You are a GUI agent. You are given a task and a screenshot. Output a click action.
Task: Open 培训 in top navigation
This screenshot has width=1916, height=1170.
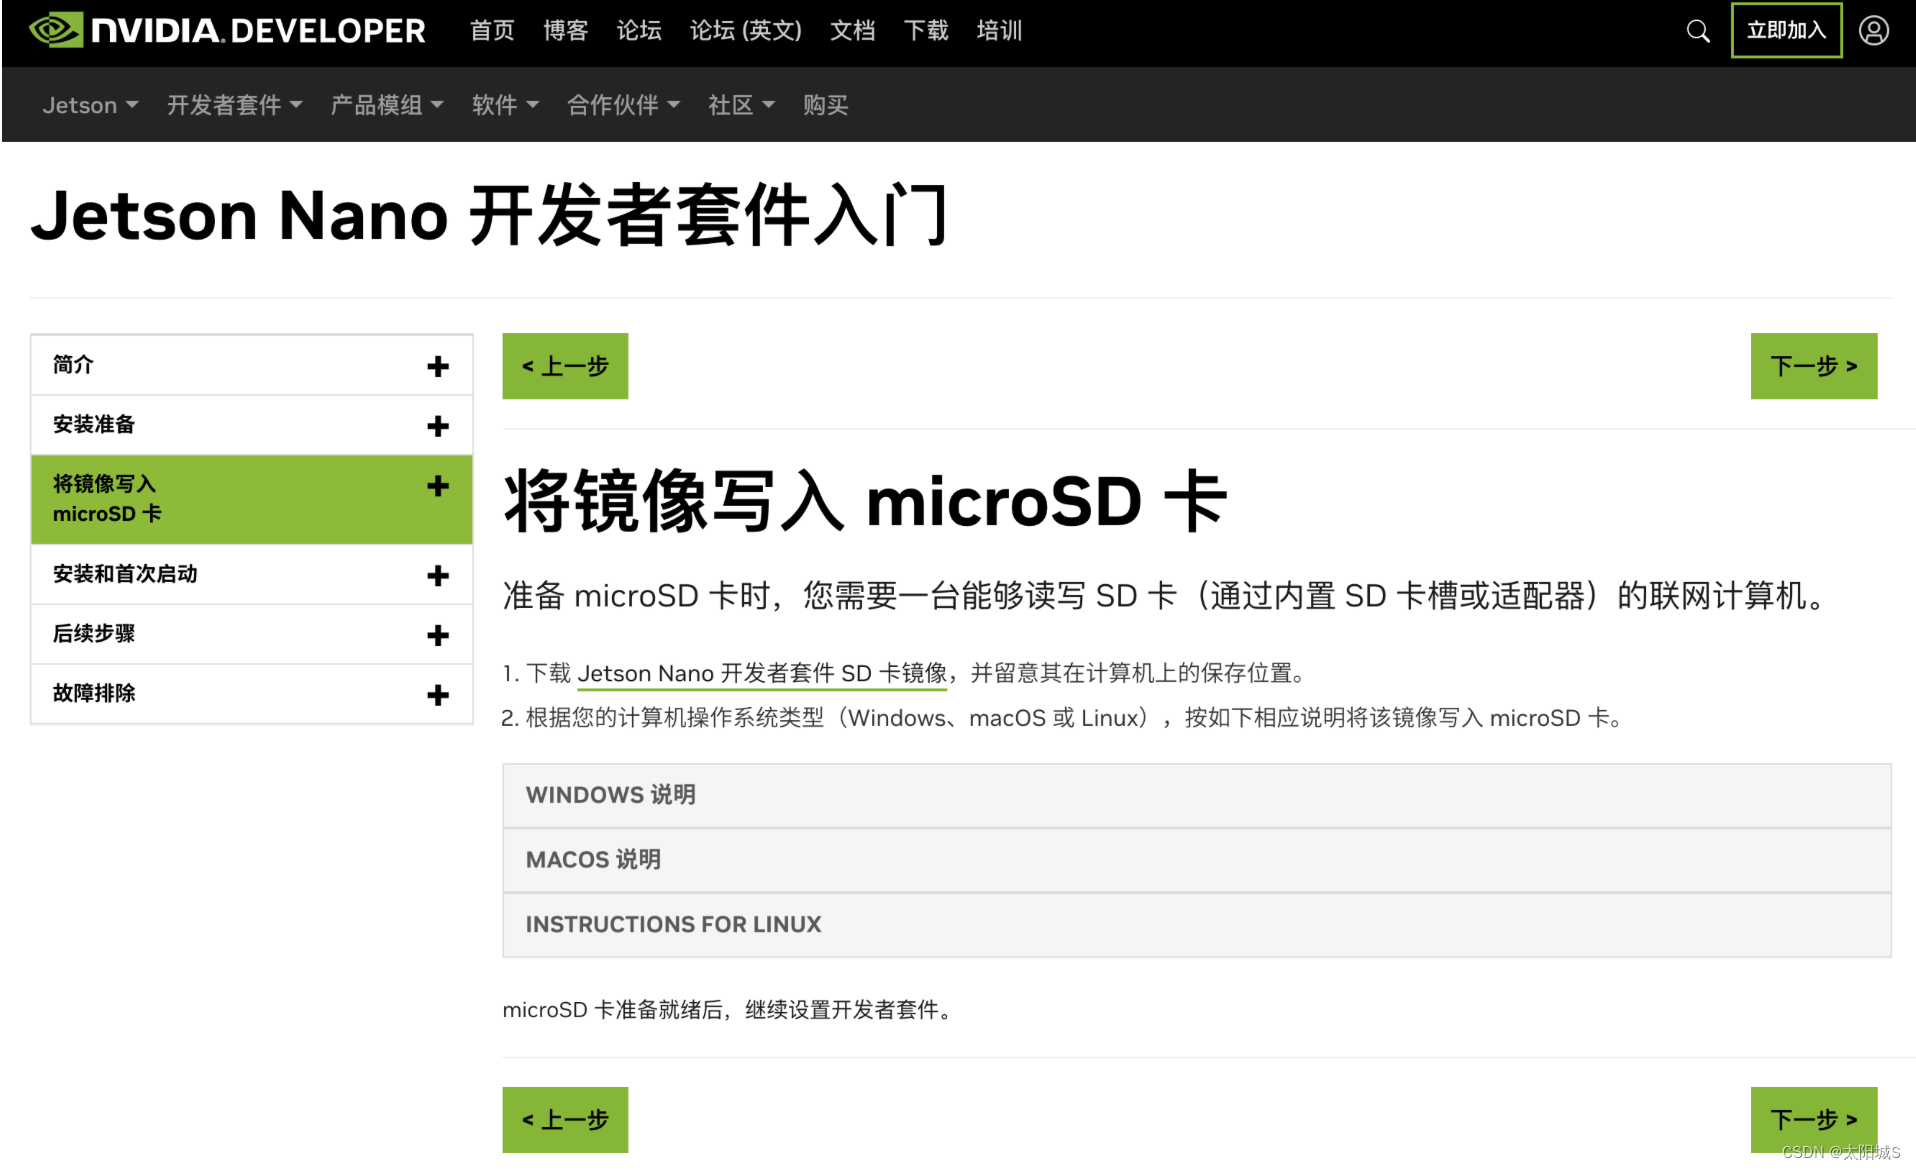pos(999,31)
